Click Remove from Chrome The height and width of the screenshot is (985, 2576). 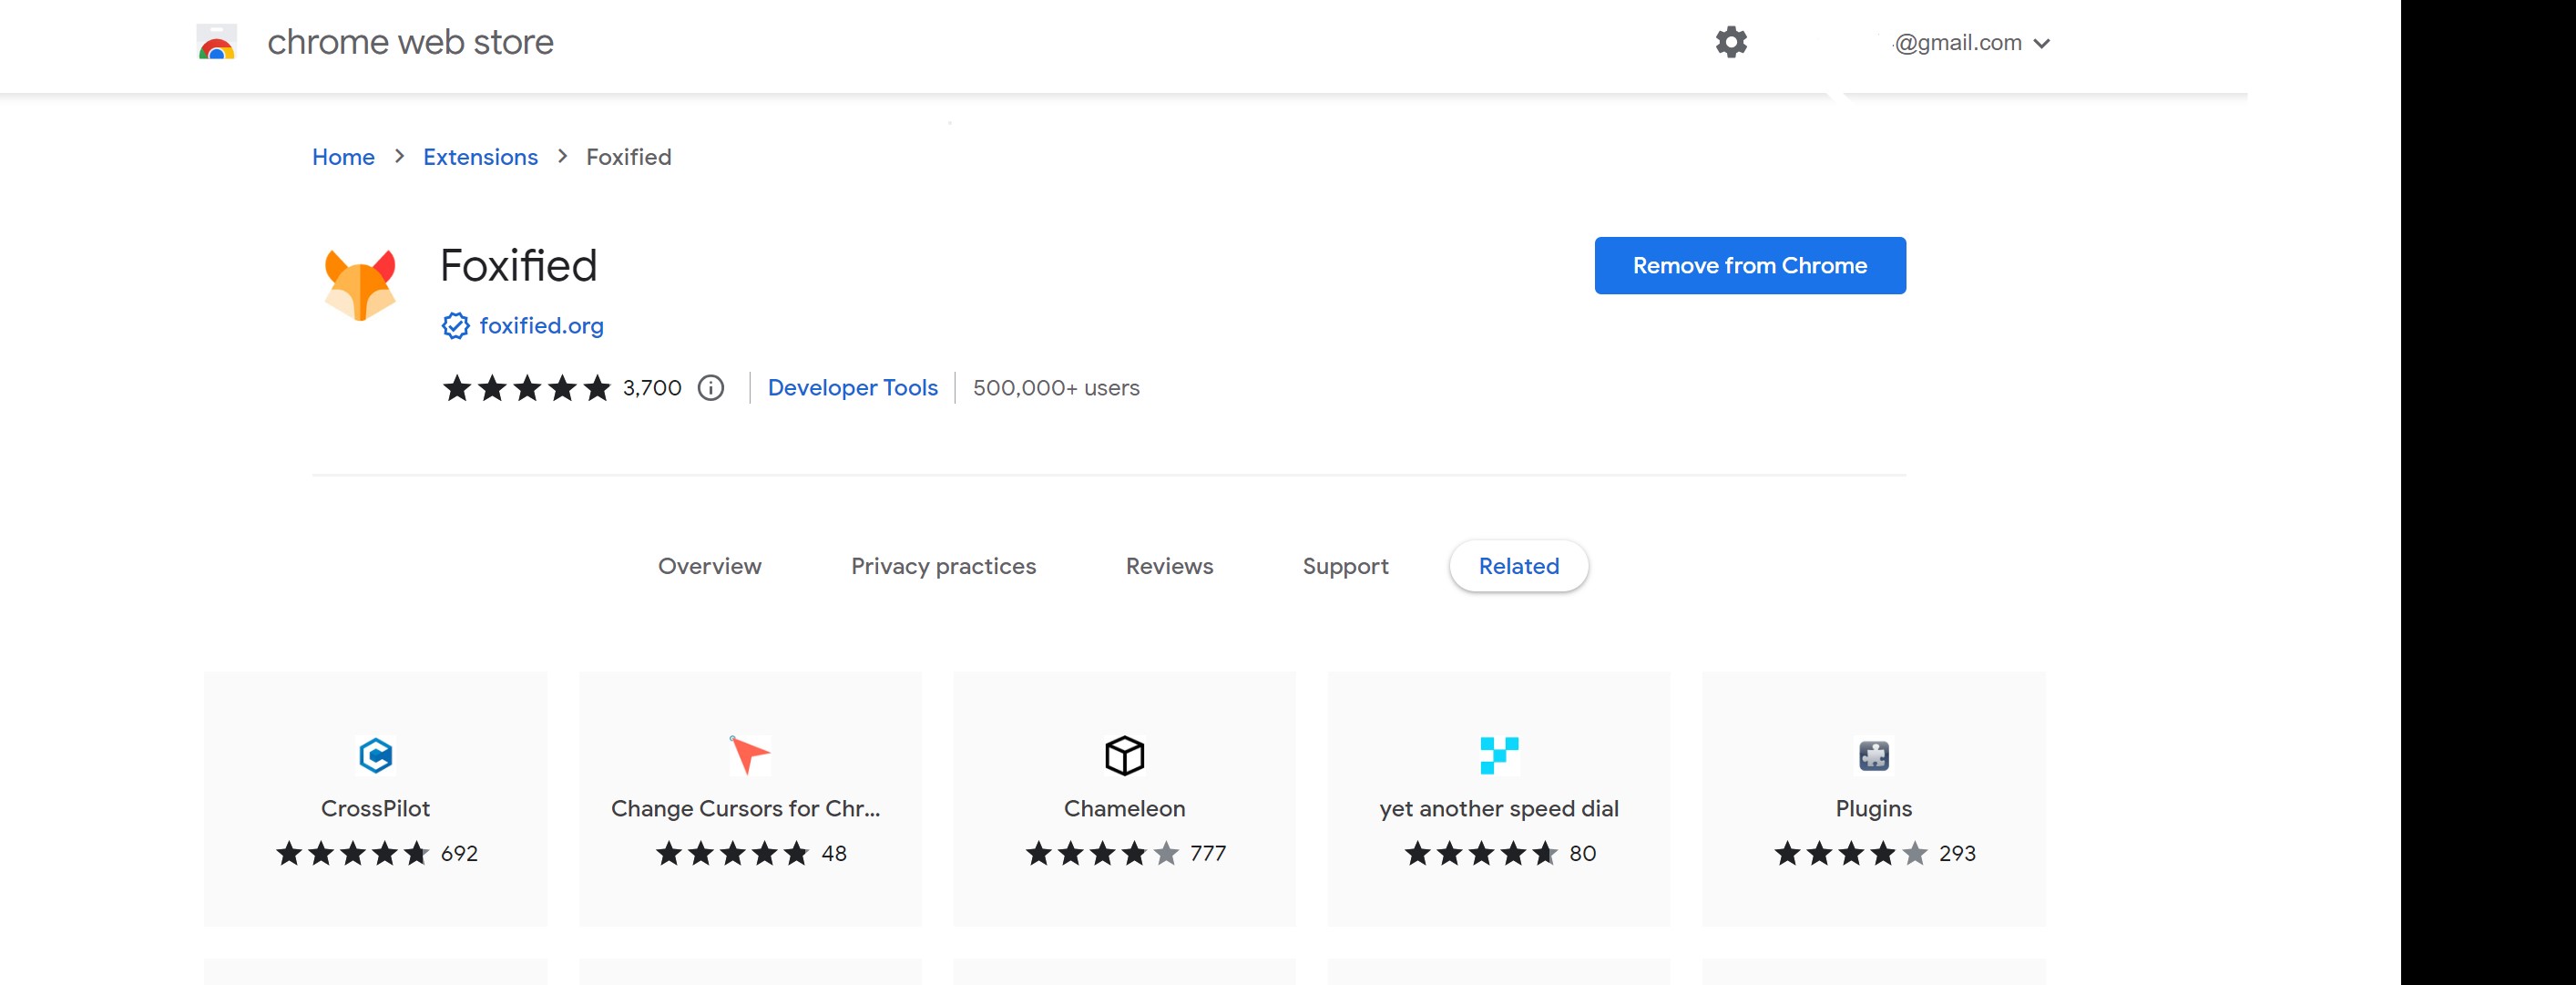coord(1750,265)
